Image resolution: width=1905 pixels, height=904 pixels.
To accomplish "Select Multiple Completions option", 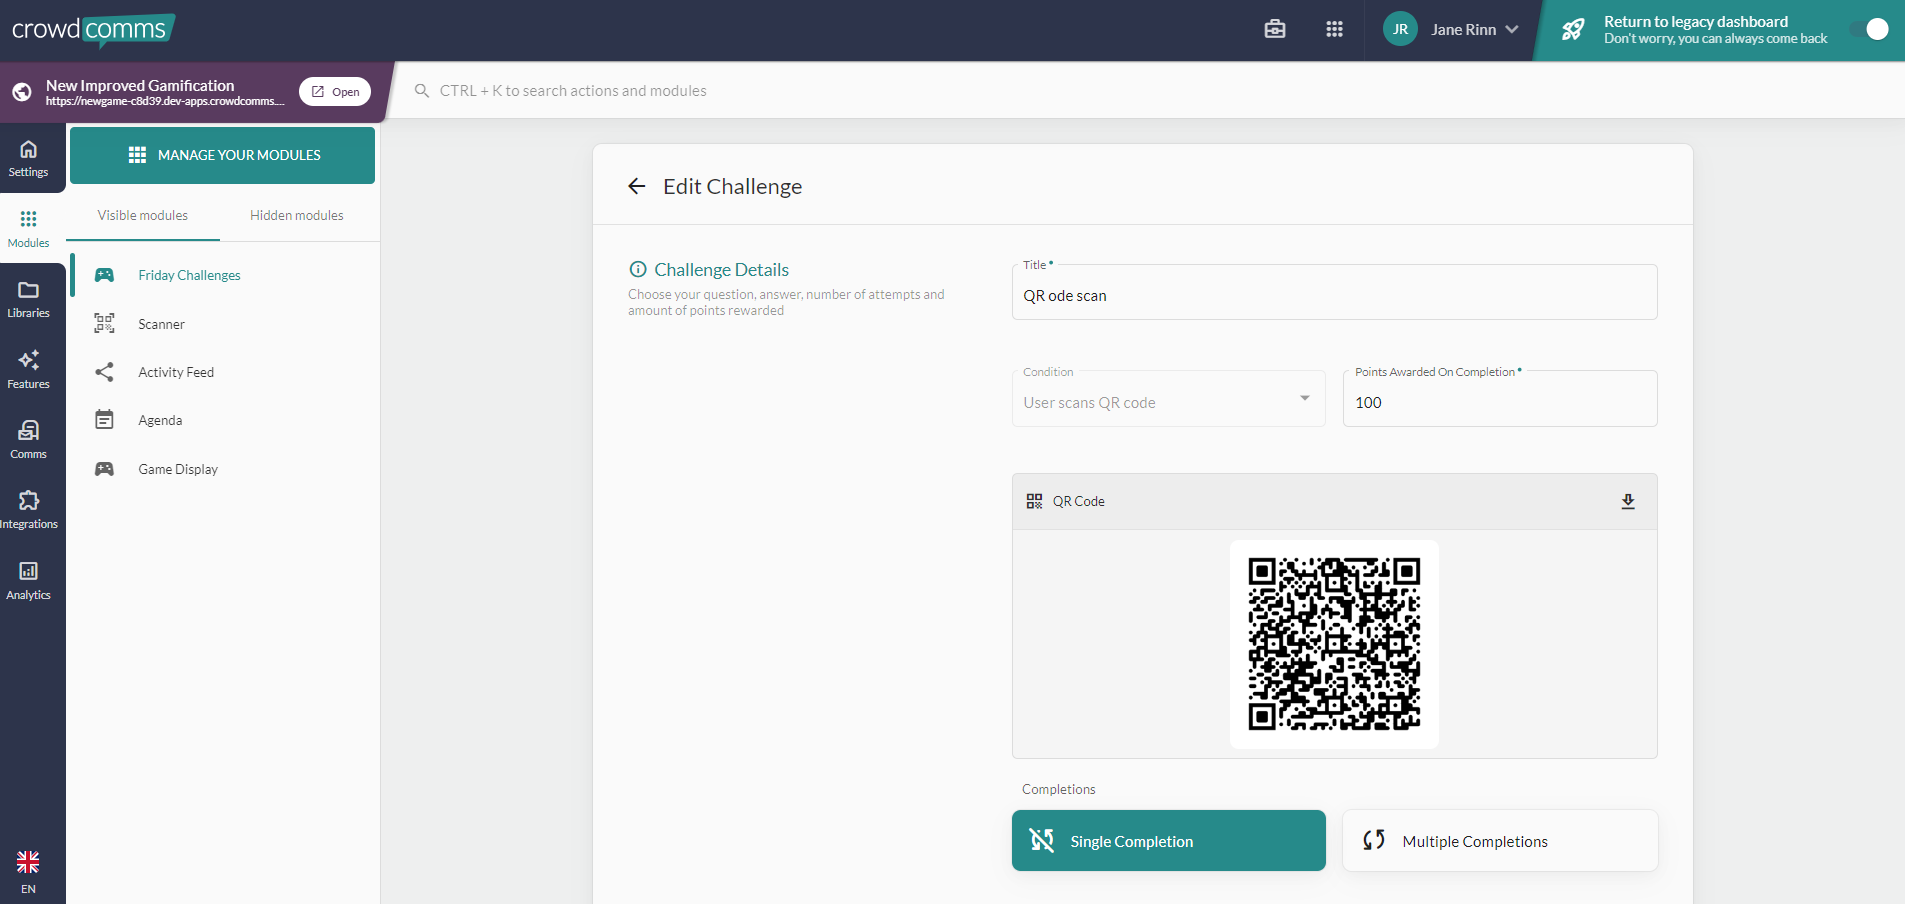I will click(x=1500, y=841).
